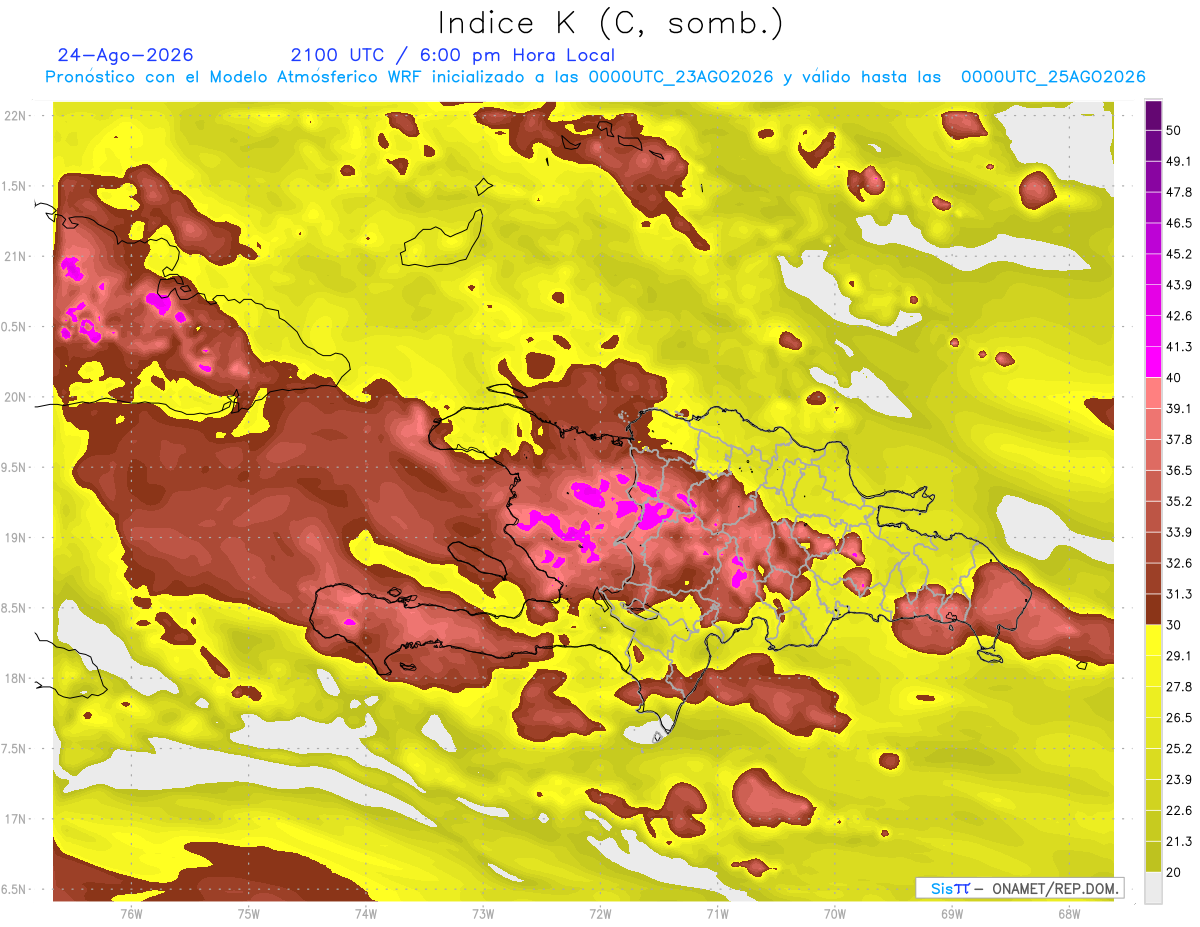Pick the dark purple swatch above value 50
This screenshot has width=1200, height=927.
click(x=1153, y=115)
